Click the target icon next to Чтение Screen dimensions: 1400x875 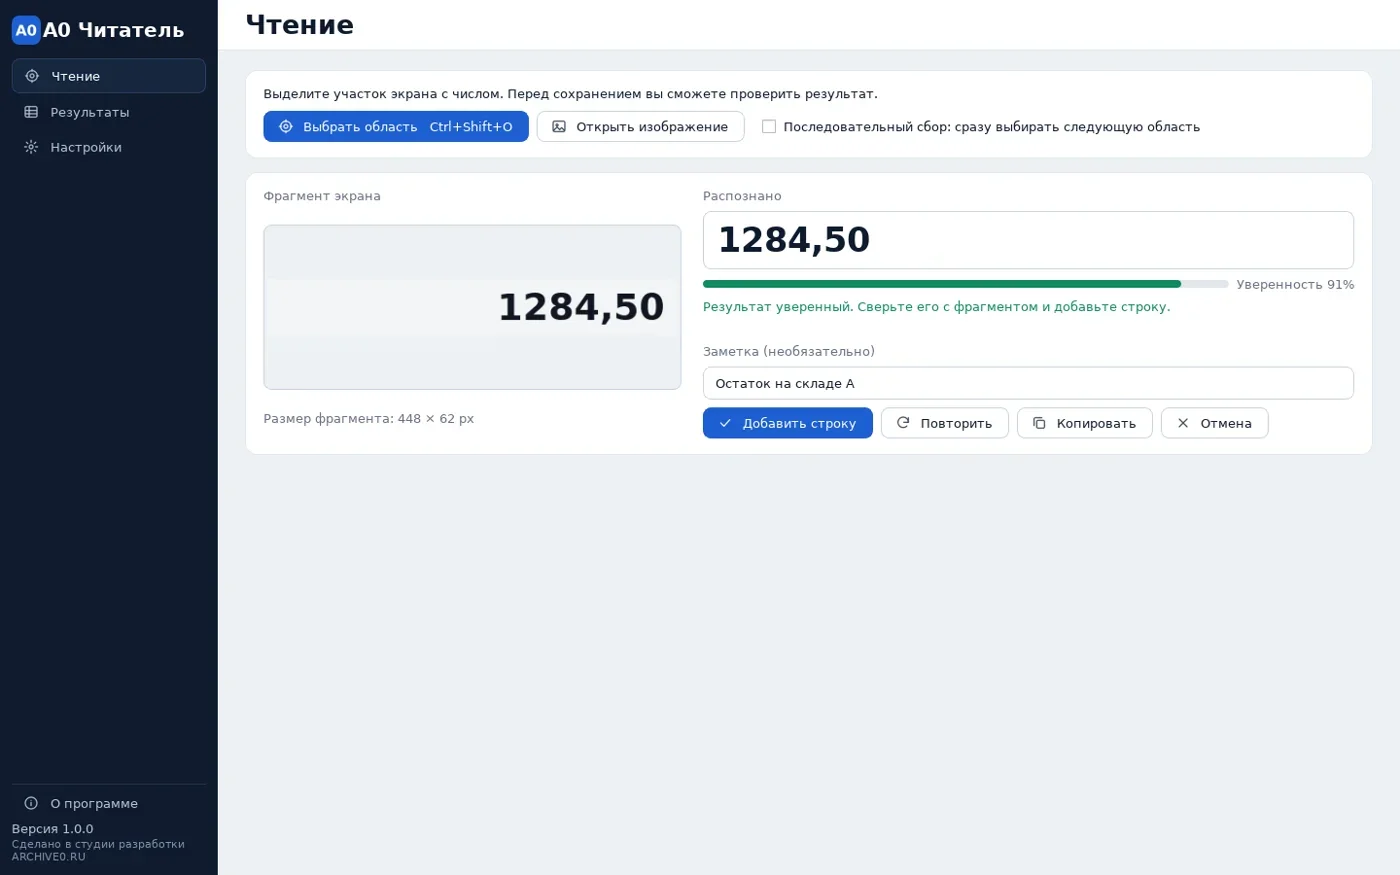coord(32,76)
